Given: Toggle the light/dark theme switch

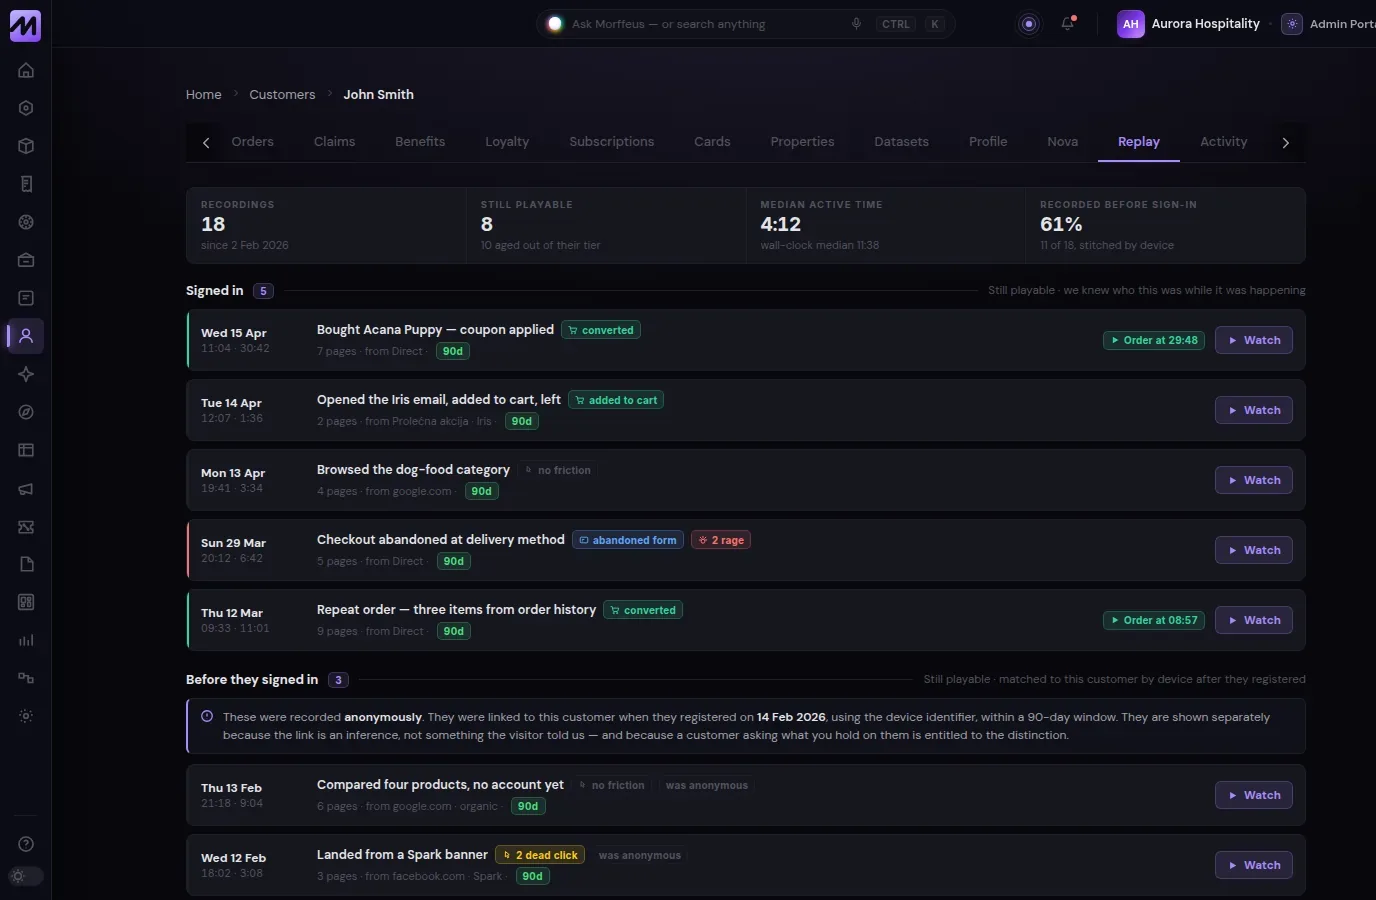Looking at the screenshot, I should click(26, 876).
